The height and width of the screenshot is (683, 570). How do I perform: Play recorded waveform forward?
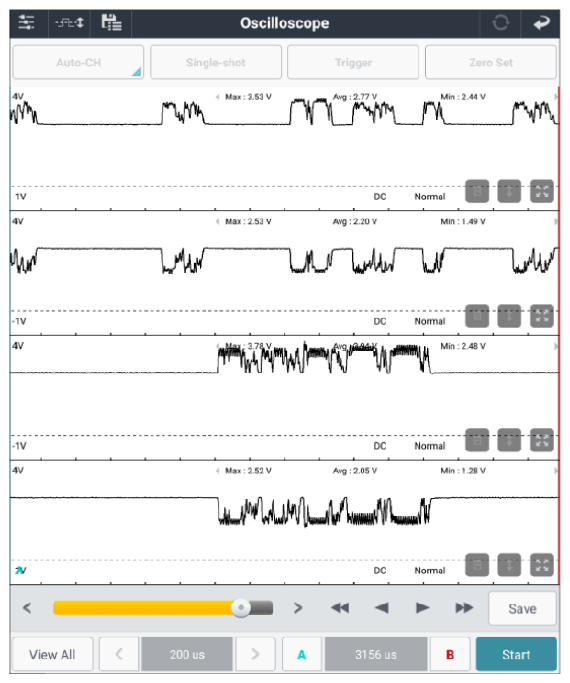[422, 608]
